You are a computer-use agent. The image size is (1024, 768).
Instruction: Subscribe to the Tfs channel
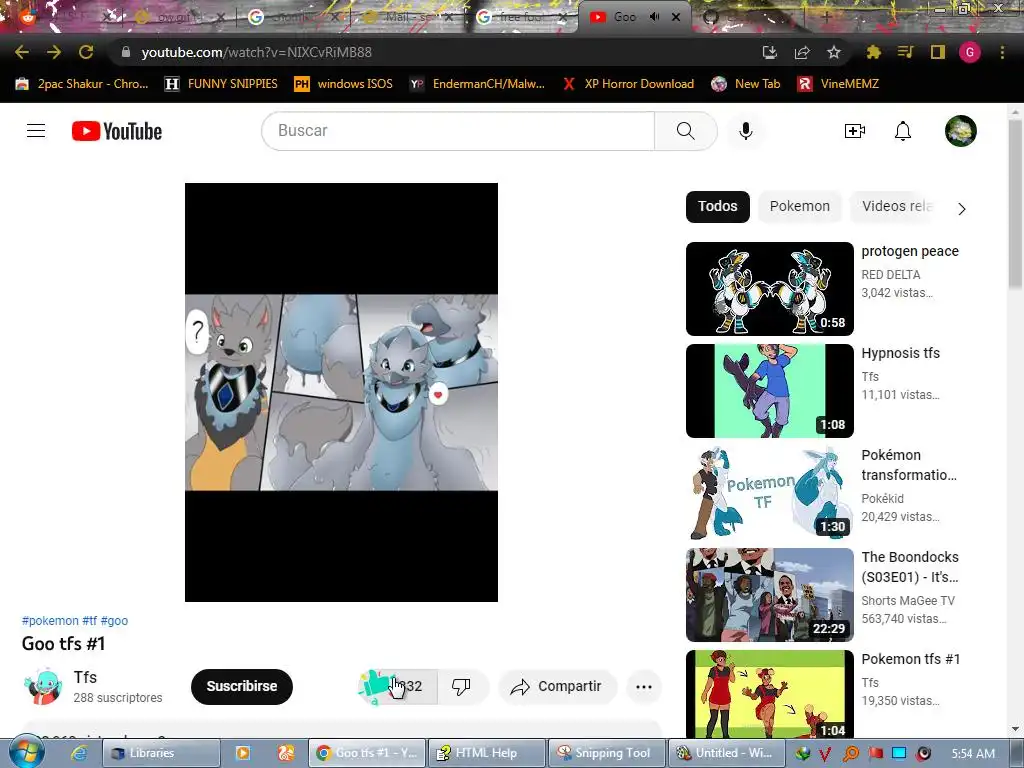point(242,686)
